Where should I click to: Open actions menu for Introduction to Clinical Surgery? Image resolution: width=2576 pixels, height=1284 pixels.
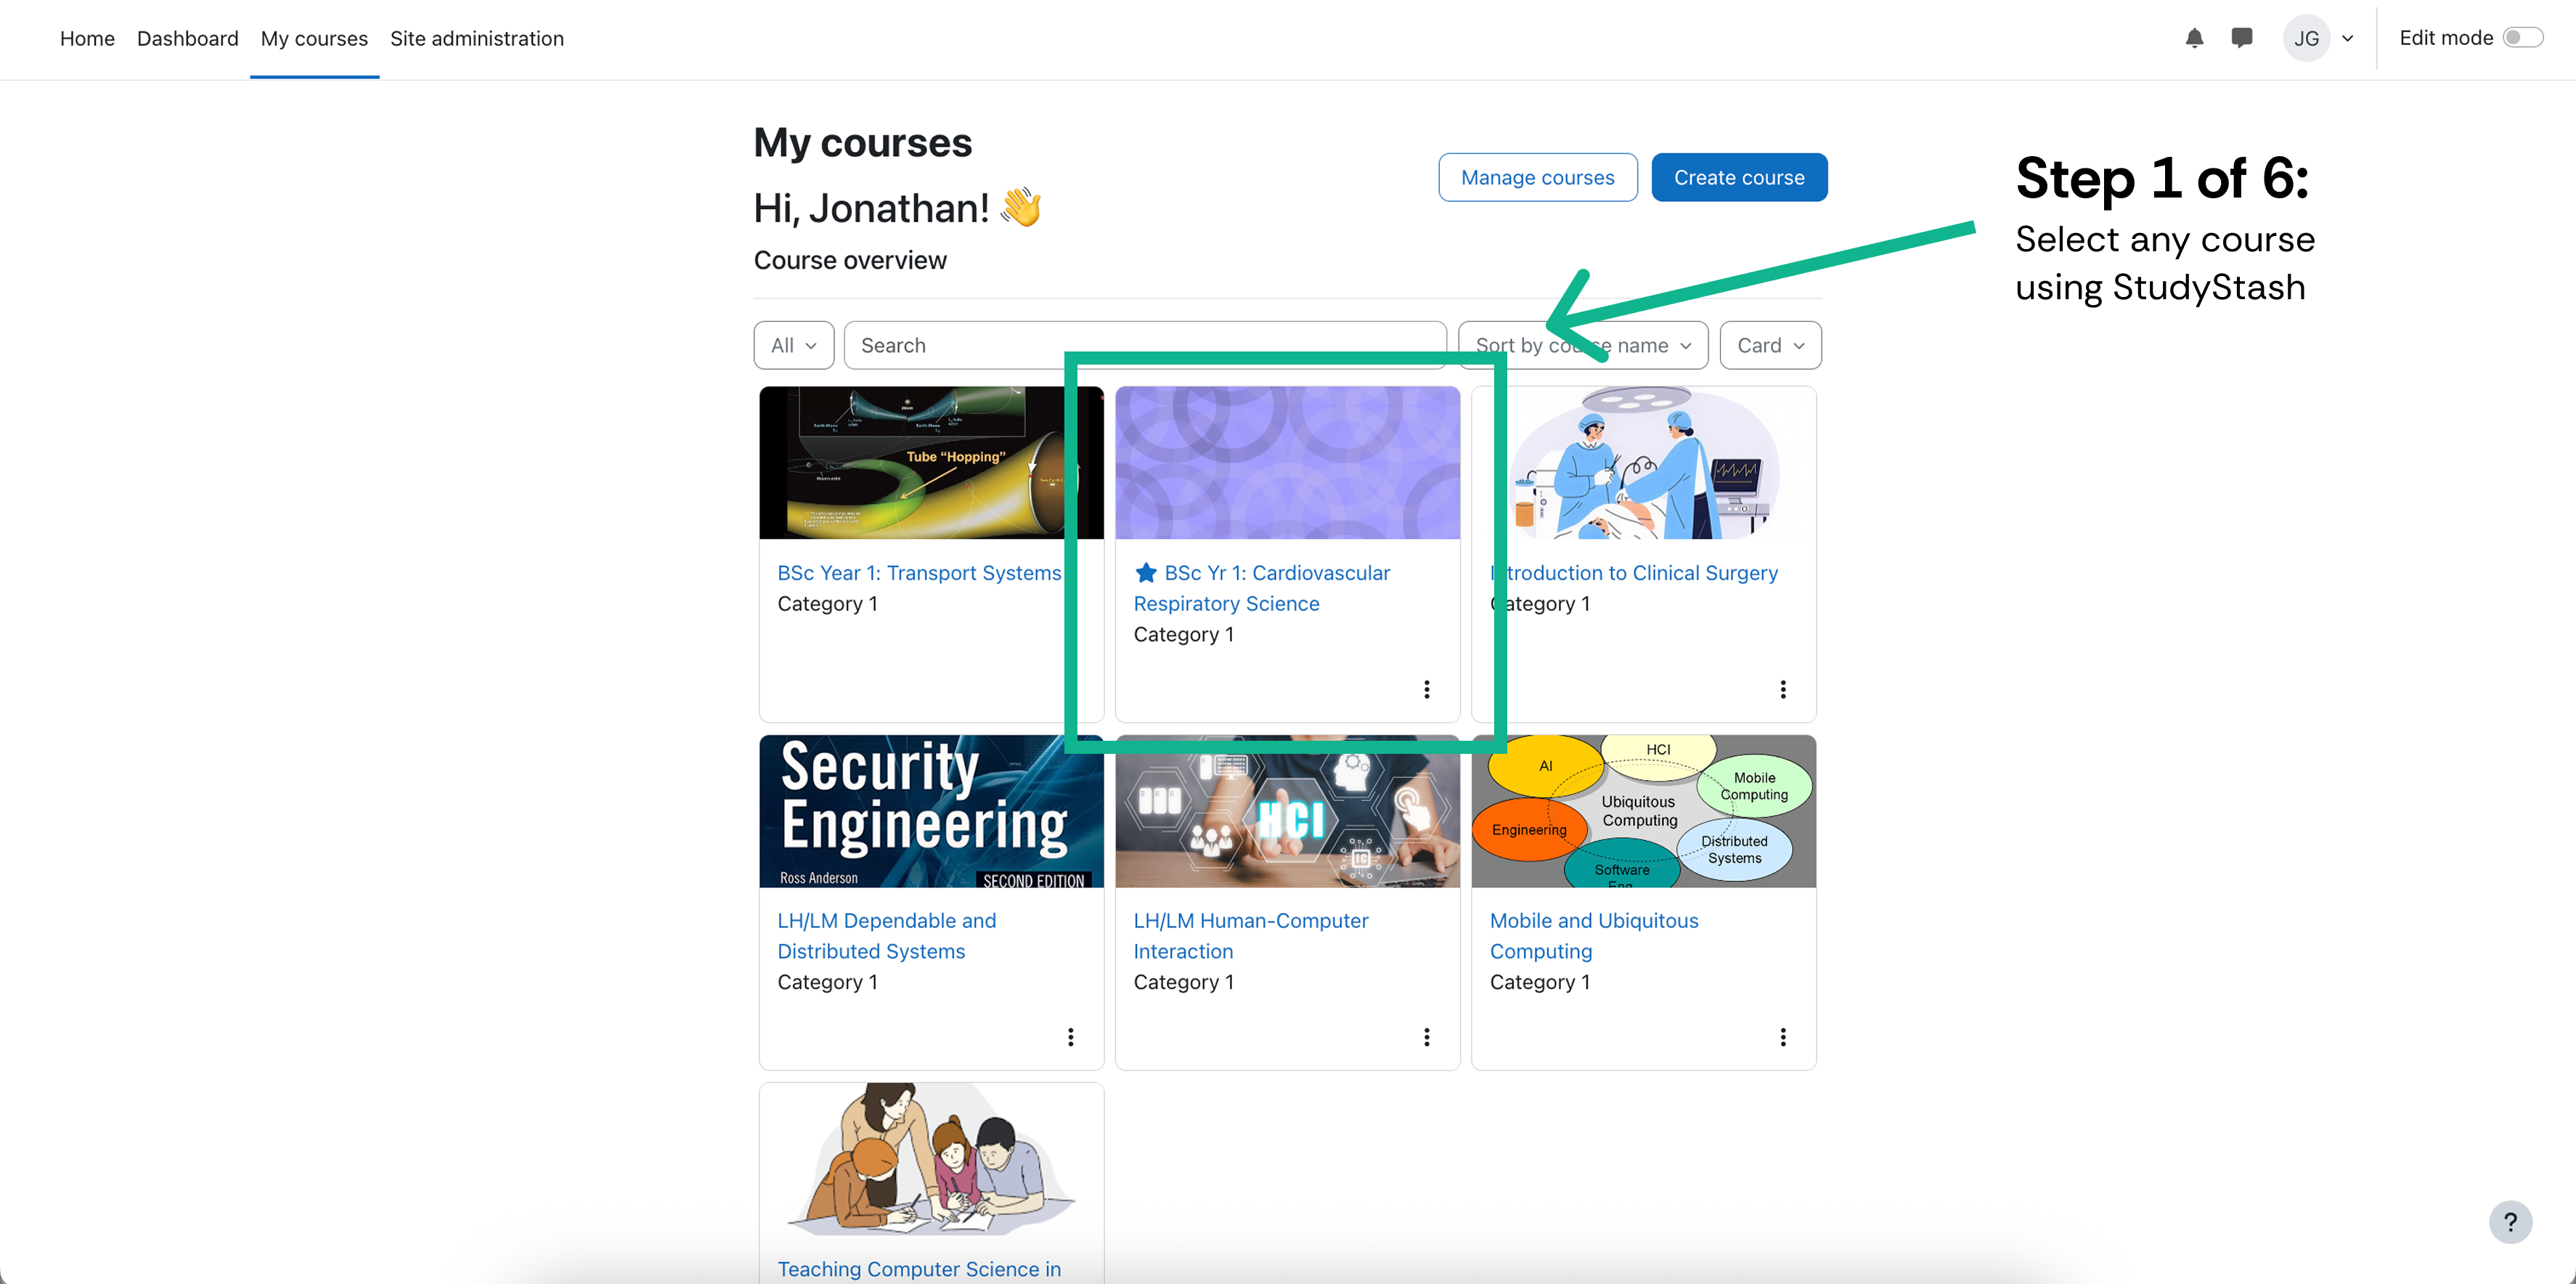(1783, 689)
